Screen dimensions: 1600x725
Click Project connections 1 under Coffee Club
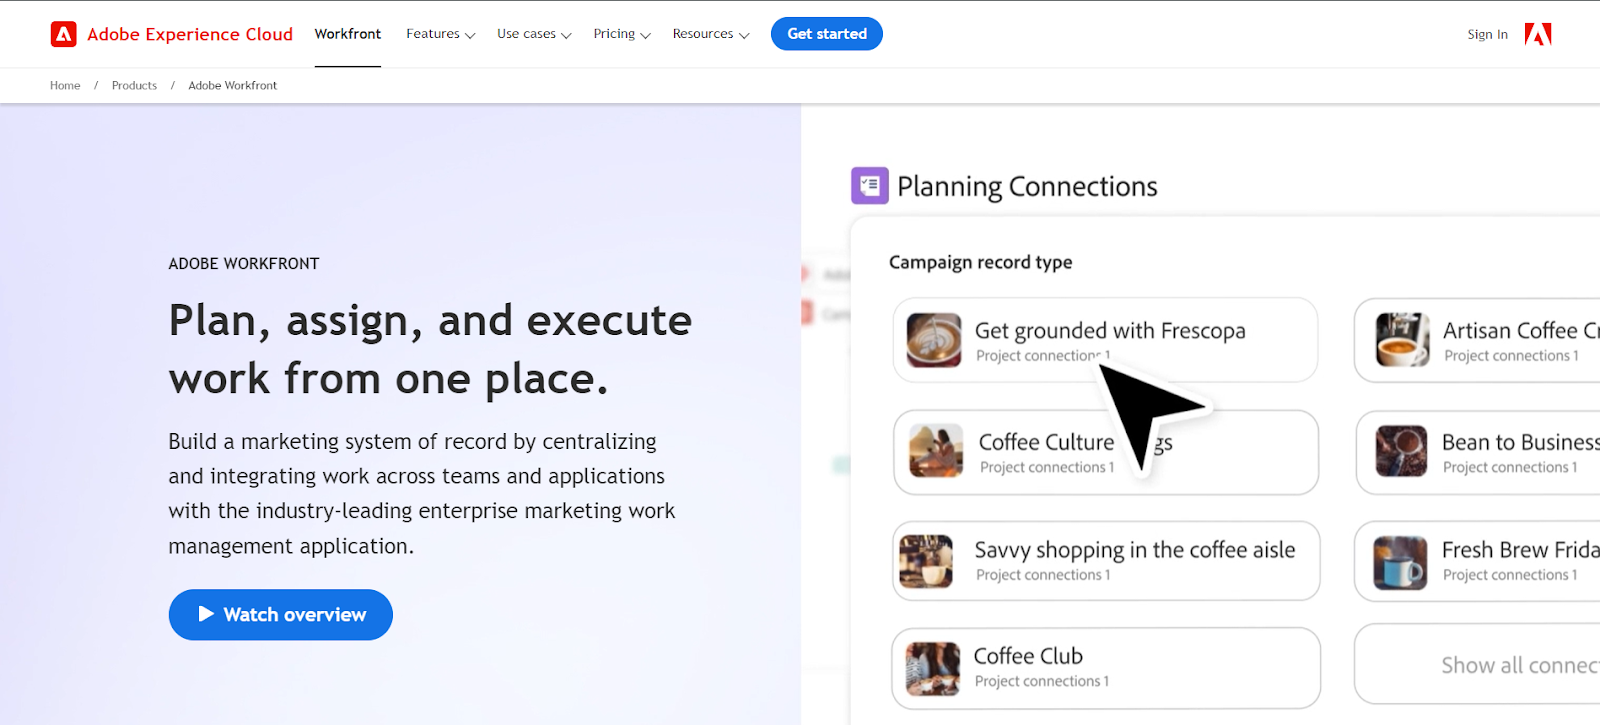(x=1042, y=681)
